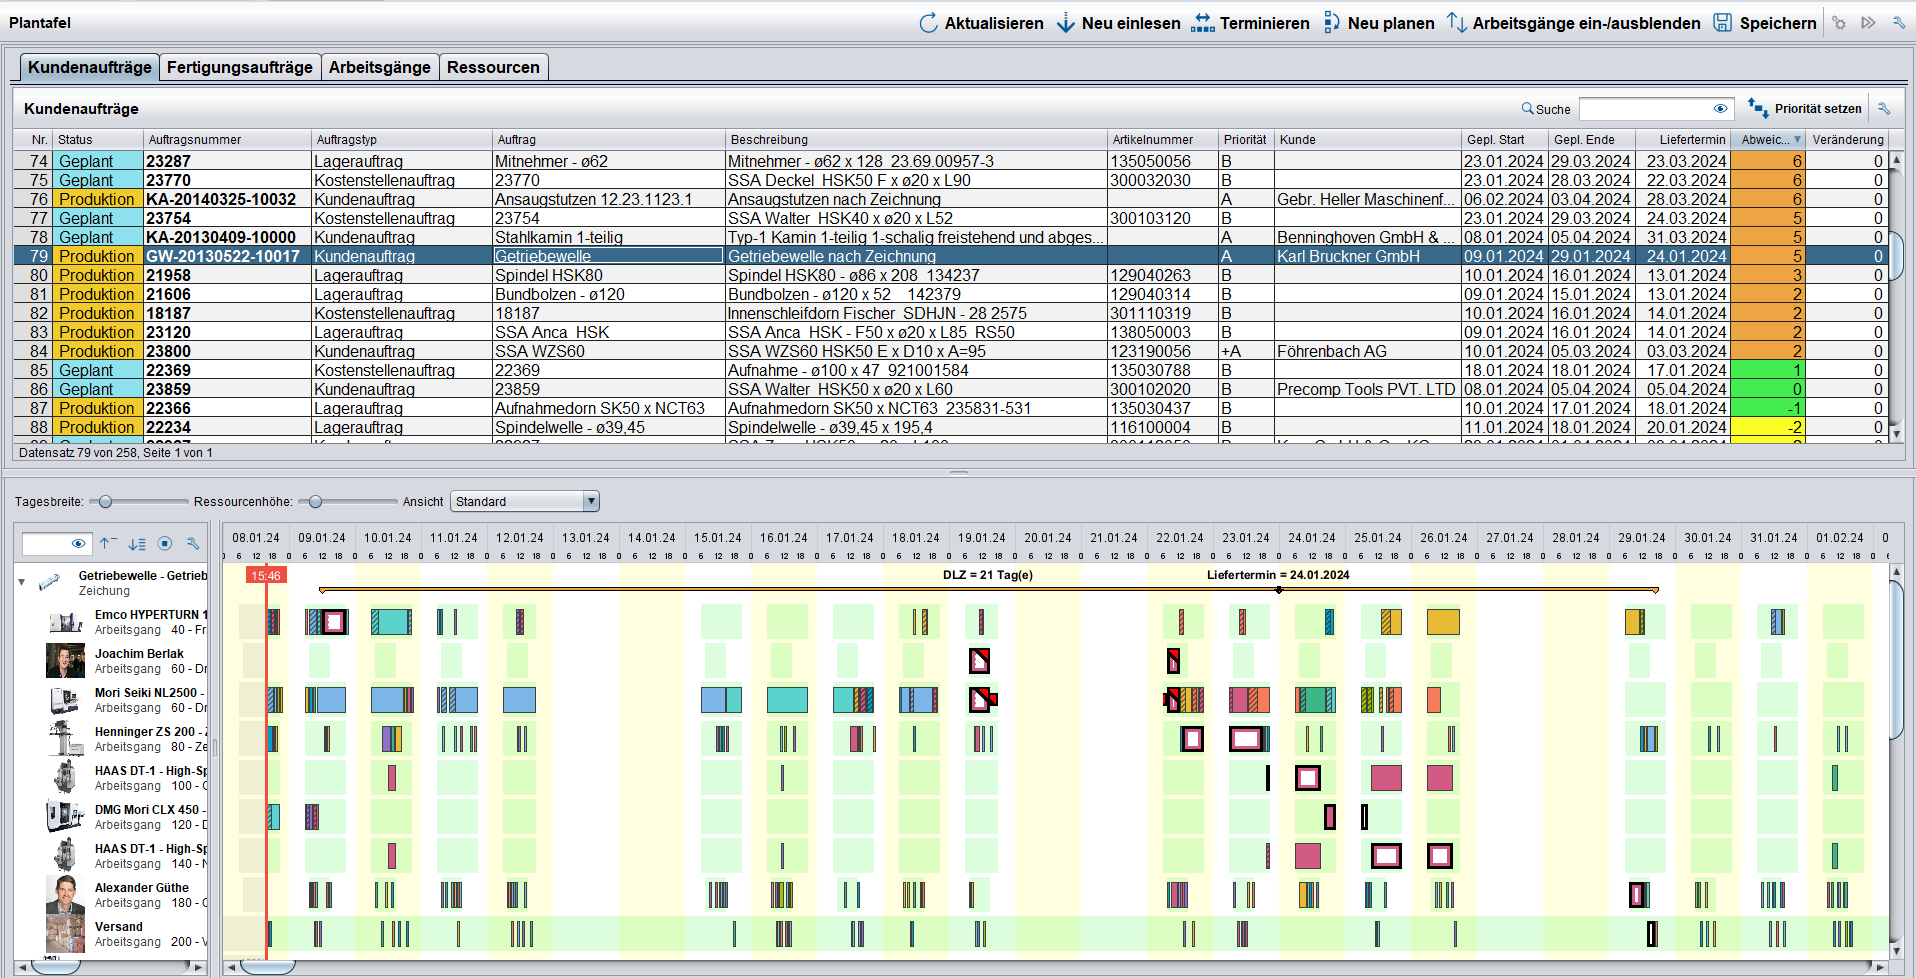Select the HAAS DT-1 image for Arbeitsgang 100
The image size is (1916, 978).
pyautogui.click(x=65, y=778)
